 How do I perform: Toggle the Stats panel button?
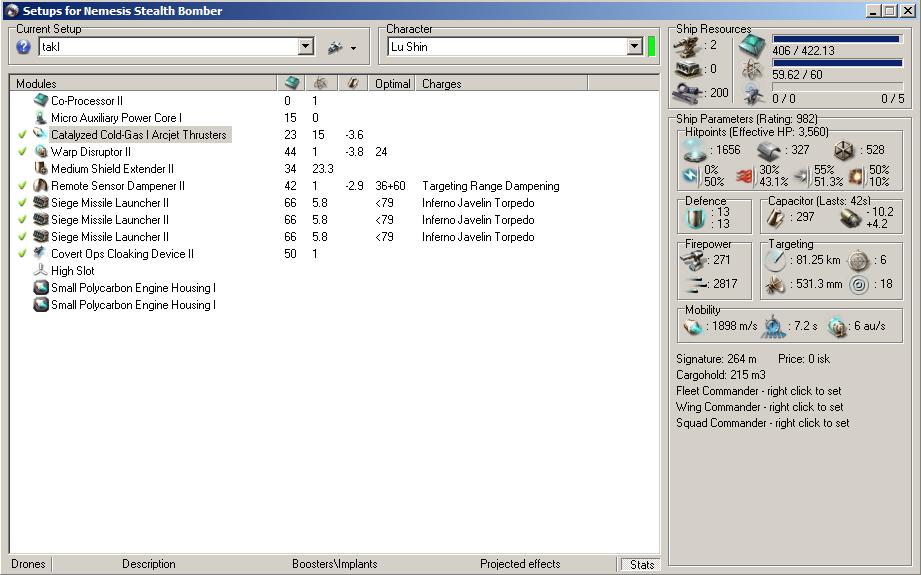pos(641,564)
